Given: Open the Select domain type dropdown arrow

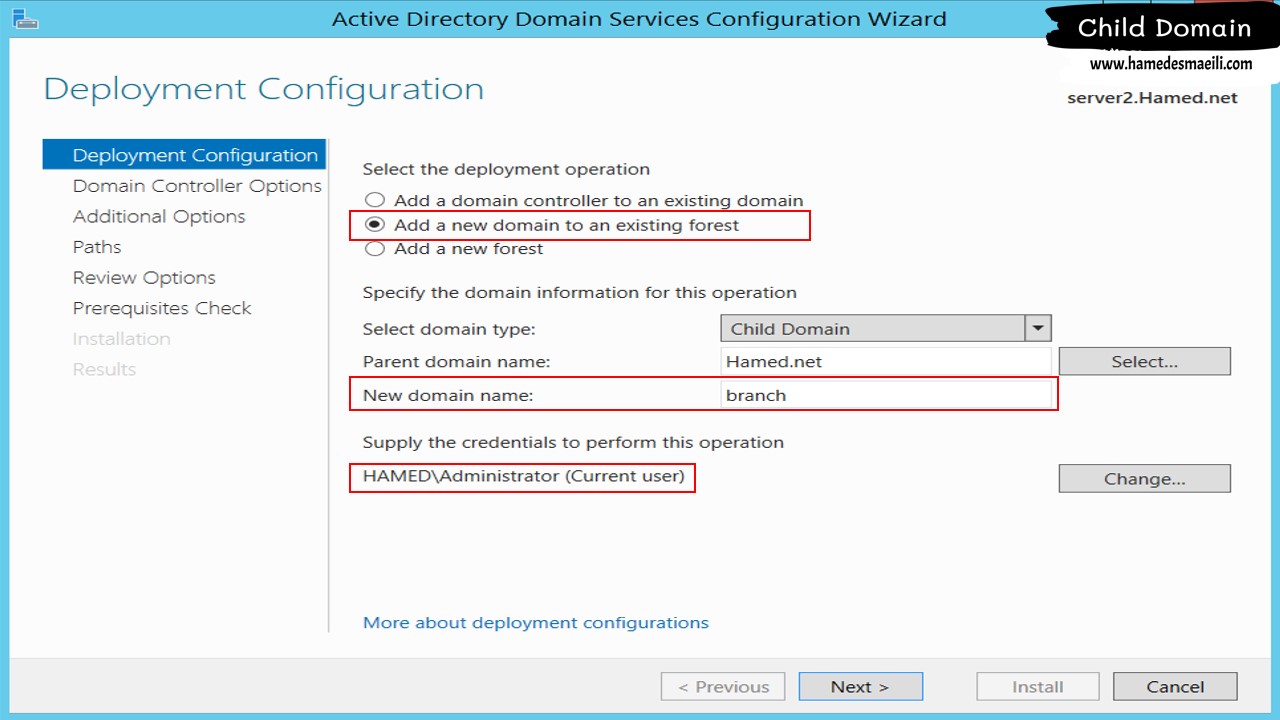Looking at the screenshot, I should tap(1037, 328).
